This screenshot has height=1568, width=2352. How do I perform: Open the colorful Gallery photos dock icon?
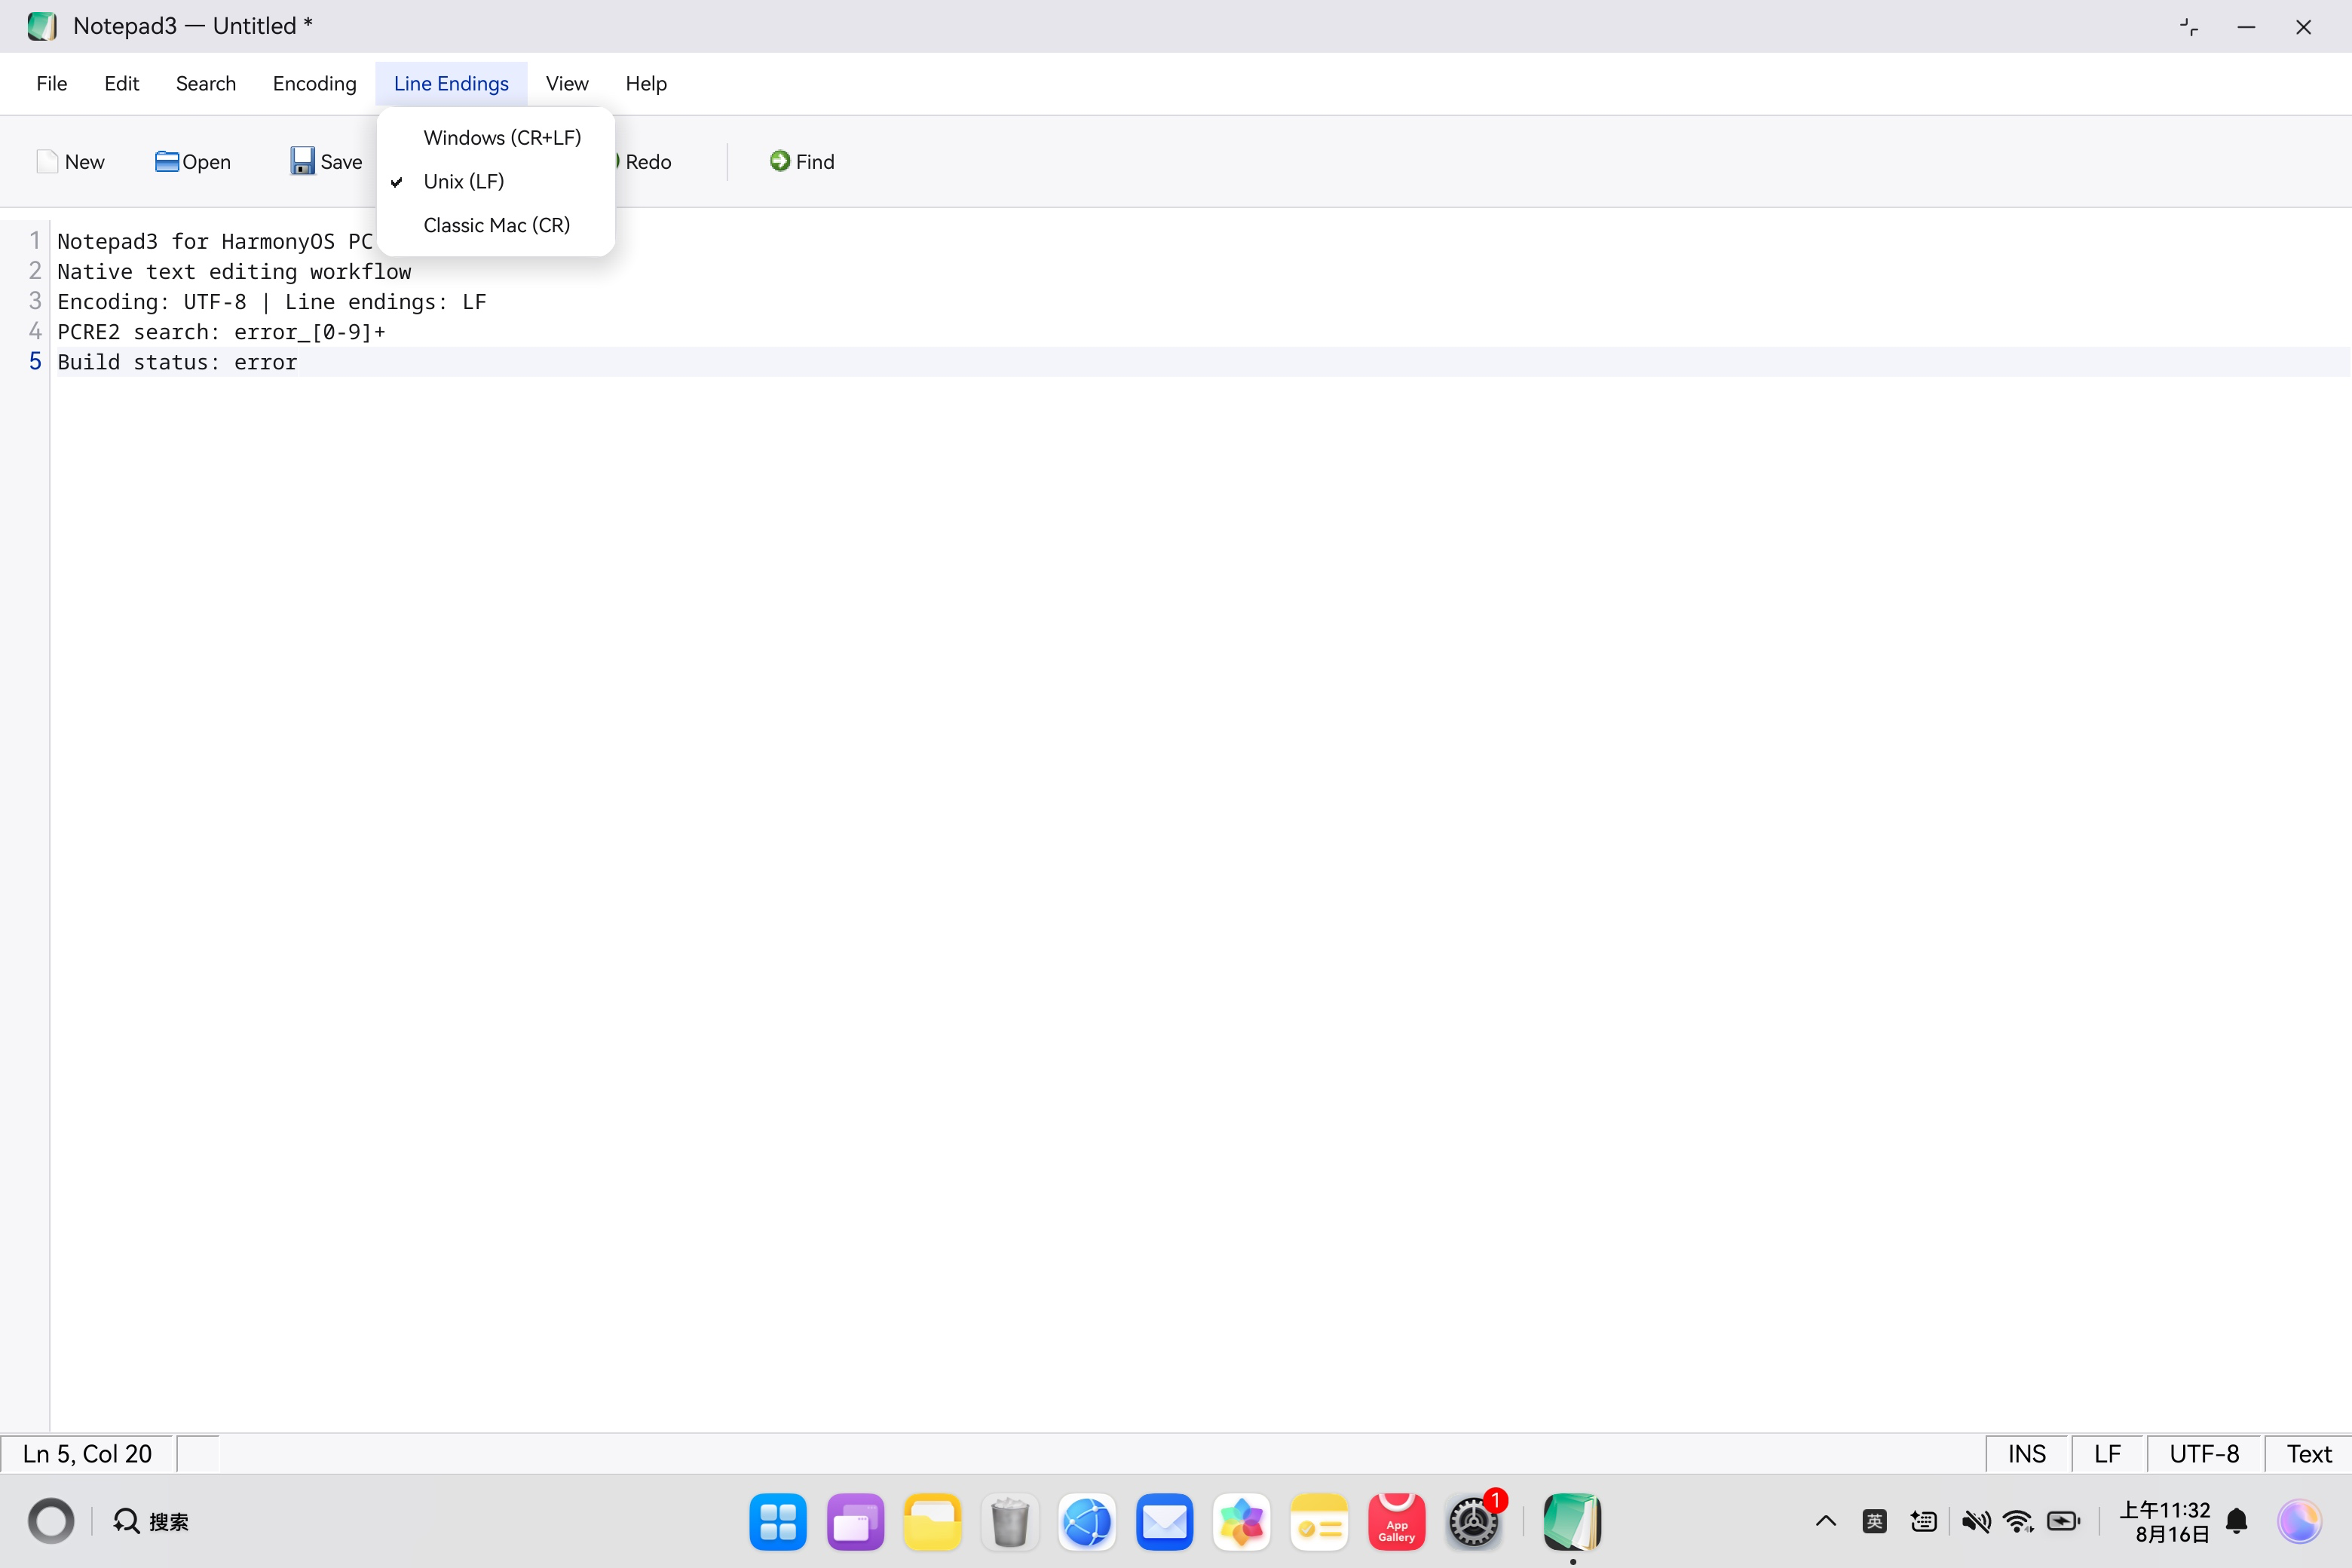point(1242,1522)
